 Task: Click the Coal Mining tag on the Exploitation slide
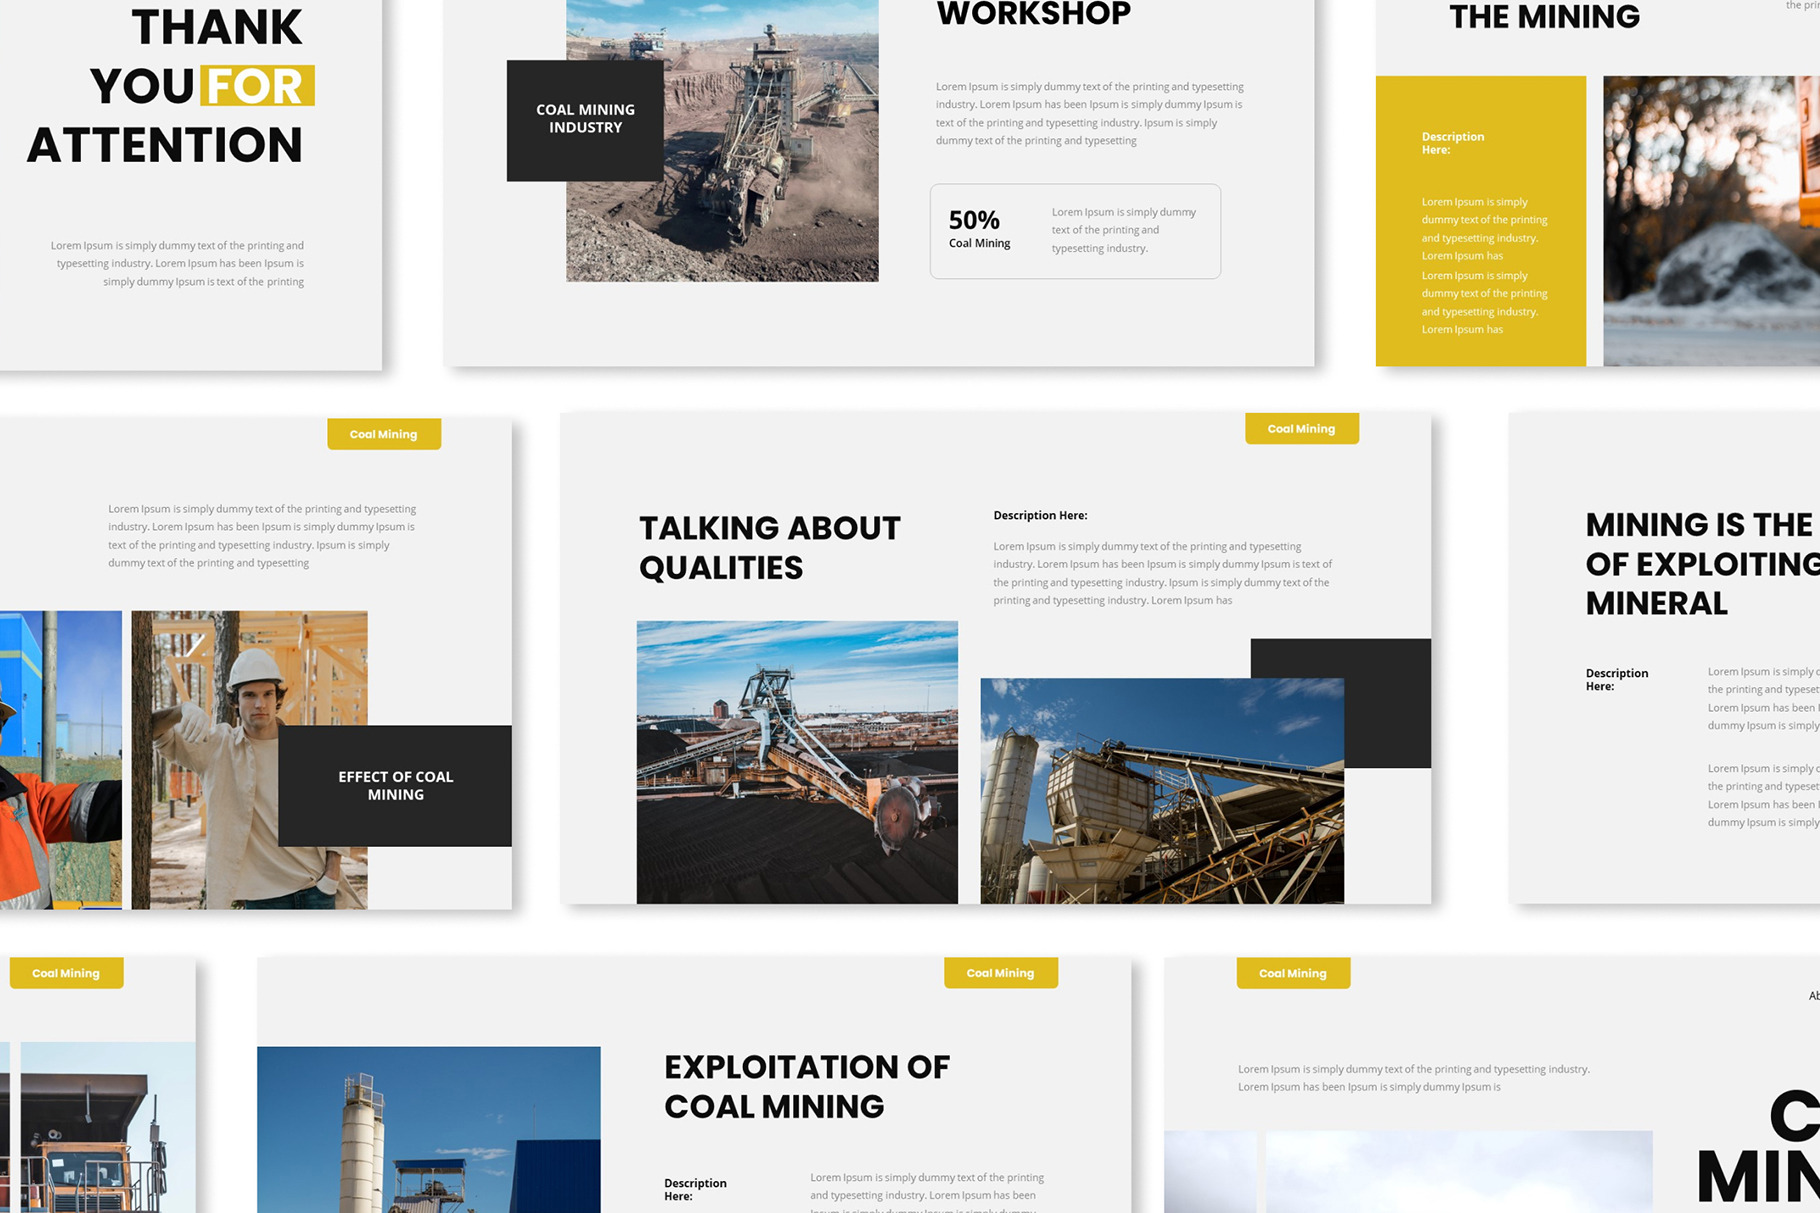coord(1000,973)
